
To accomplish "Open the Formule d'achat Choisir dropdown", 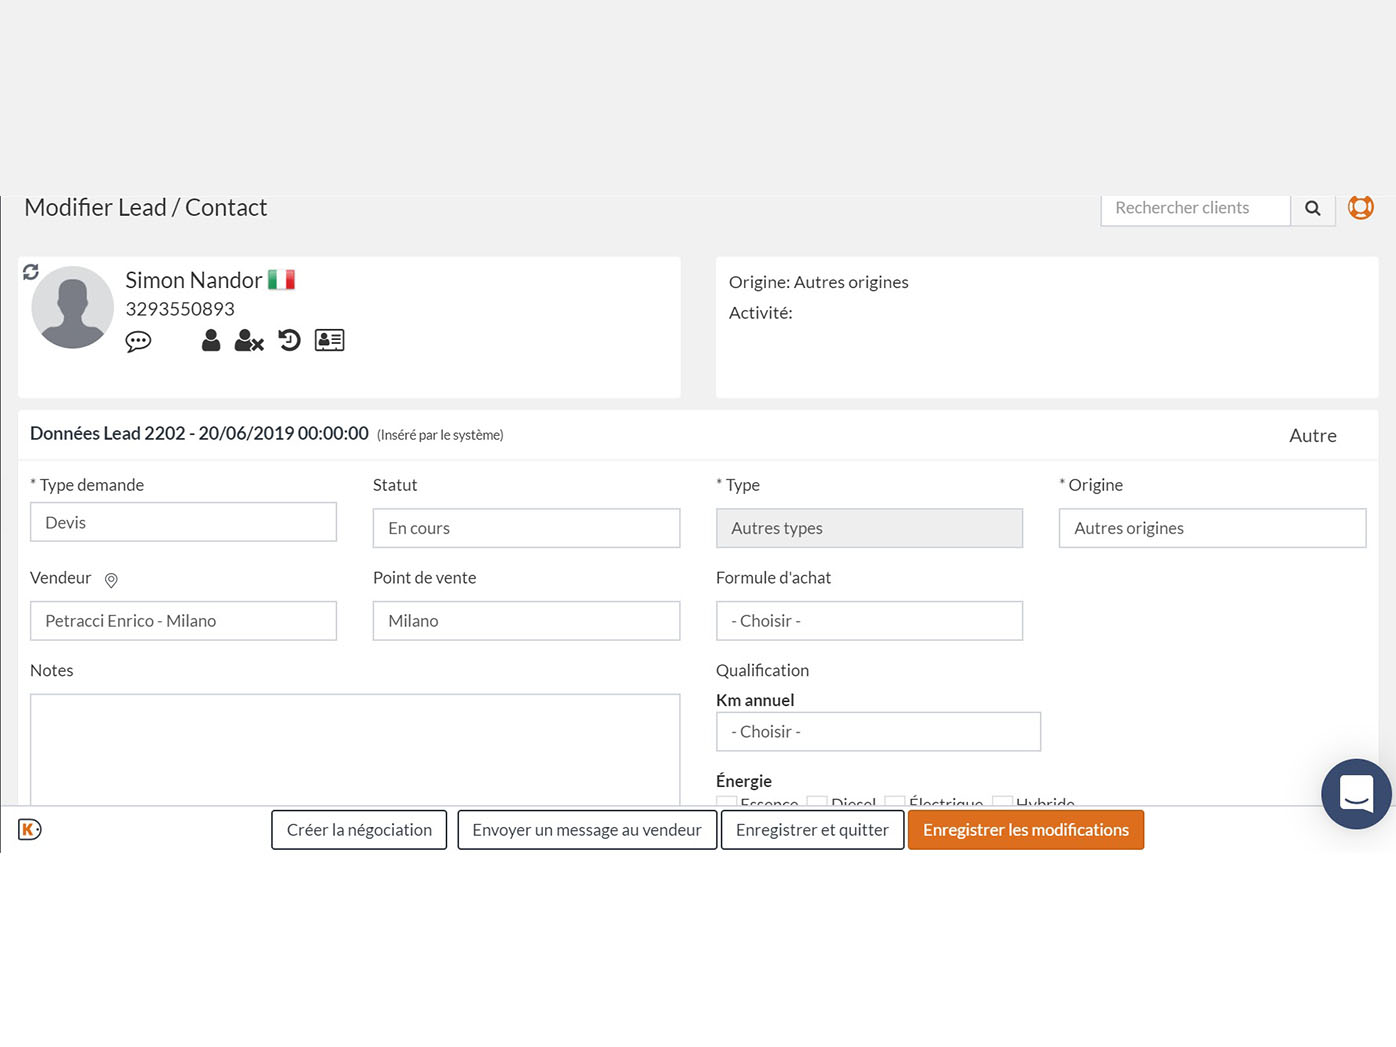I will (869, 621).
